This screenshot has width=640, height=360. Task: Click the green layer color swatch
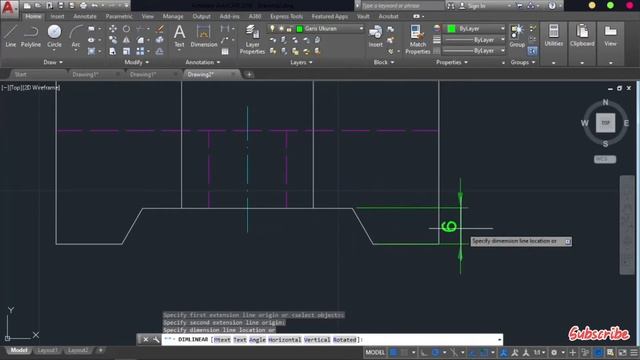point(300,29)
